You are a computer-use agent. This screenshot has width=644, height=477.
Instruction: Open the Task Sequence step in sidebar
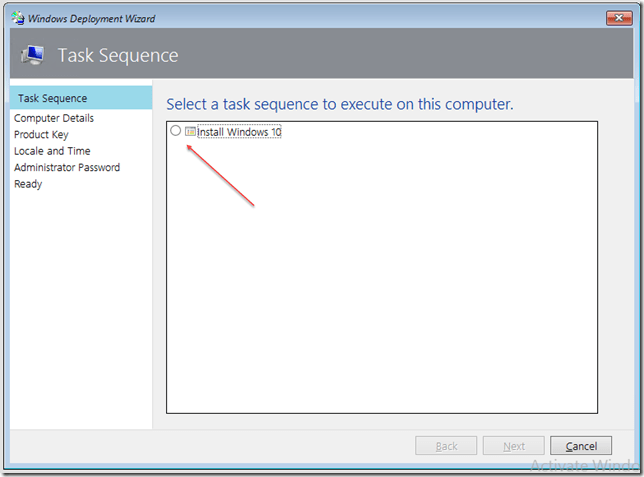(53, 98)
